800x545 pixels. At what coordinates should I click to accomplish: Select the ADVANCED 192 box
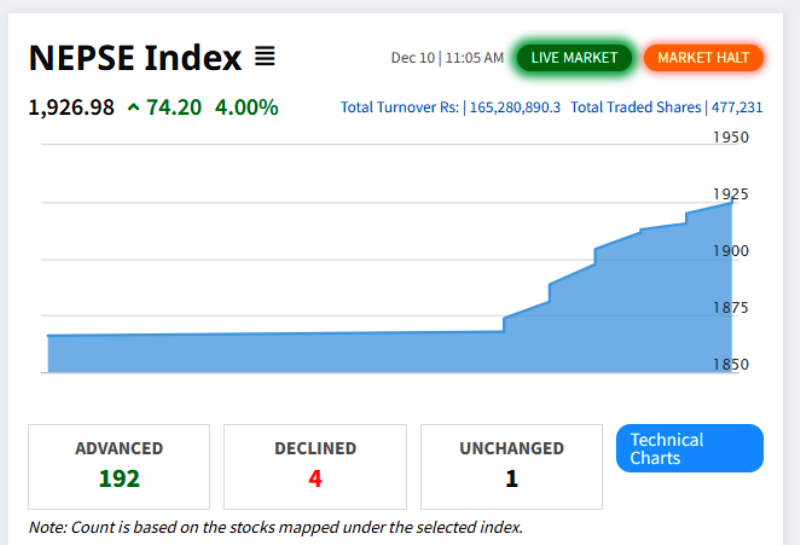pyautogui.click(x=119, y=466)
